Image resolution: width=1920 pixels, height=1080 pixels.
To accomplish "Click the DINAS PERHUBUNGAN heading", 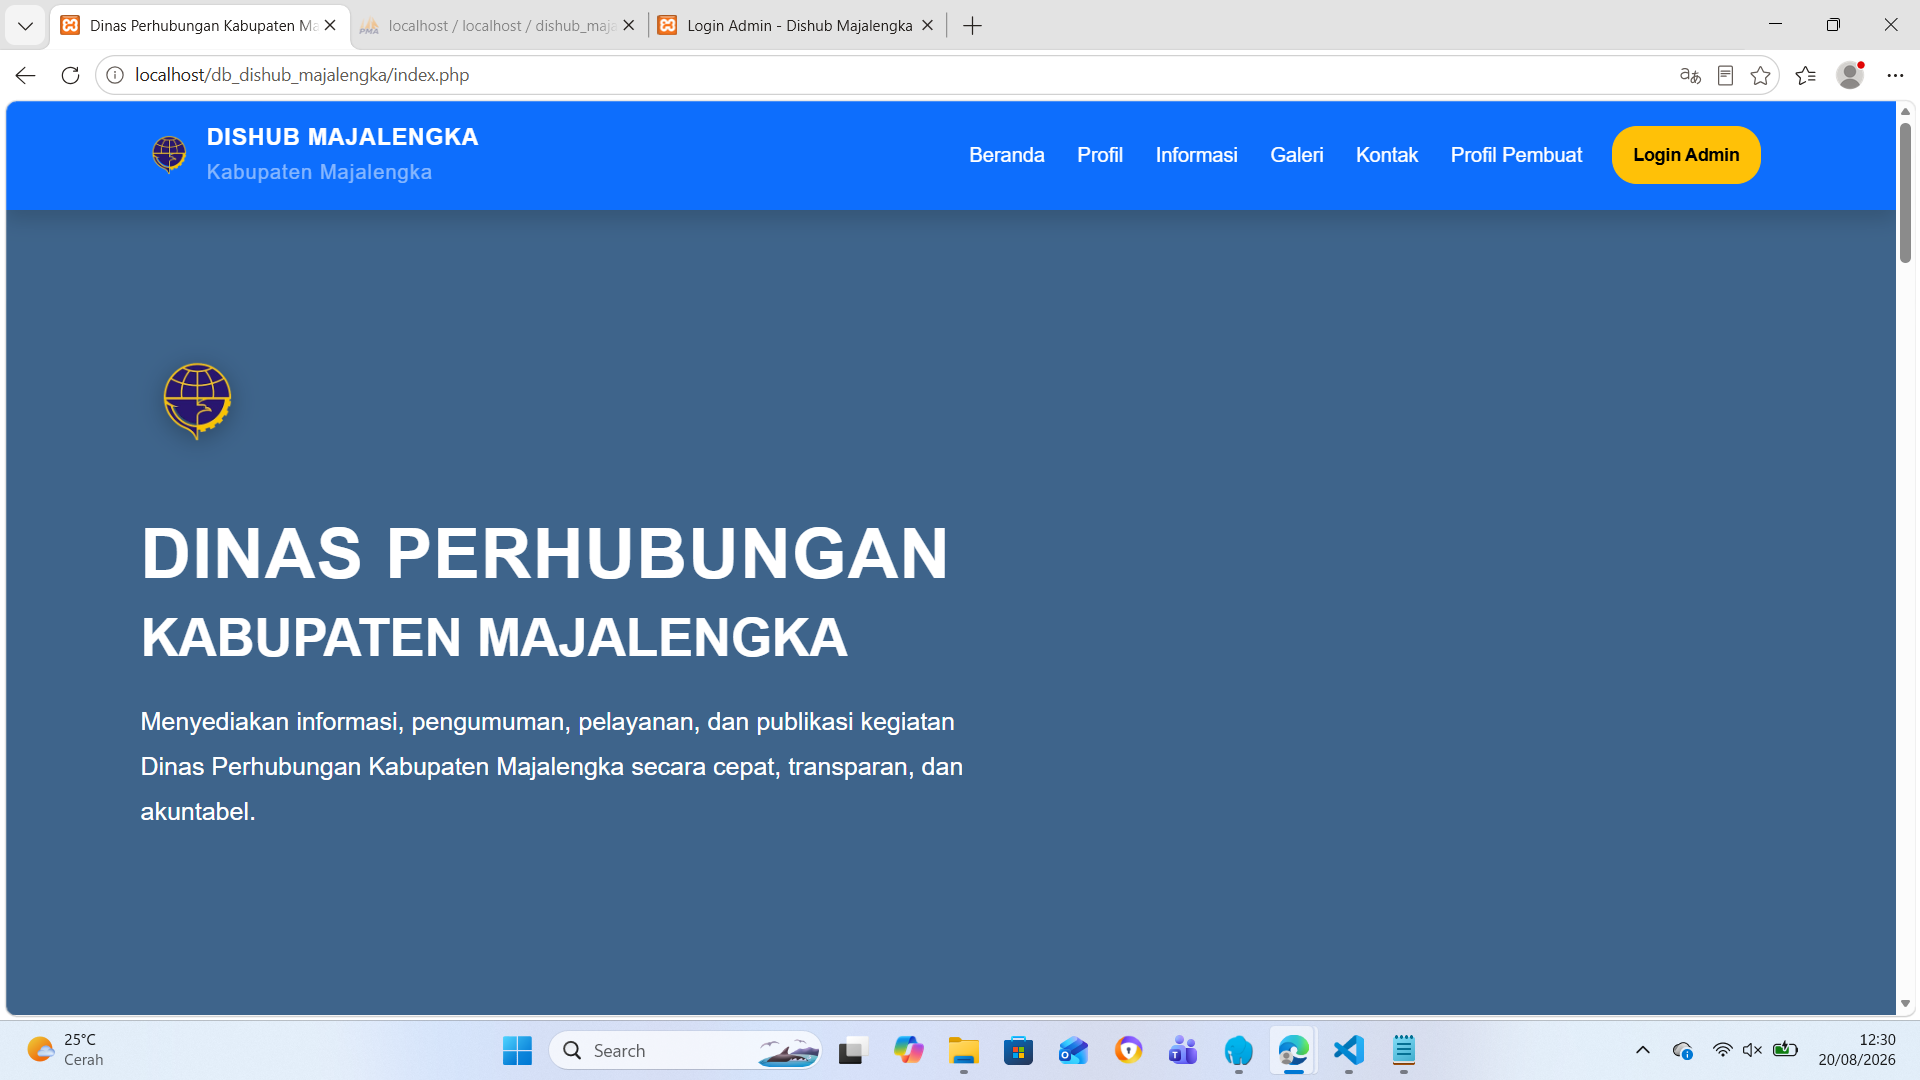I will (x=545, y=553).
